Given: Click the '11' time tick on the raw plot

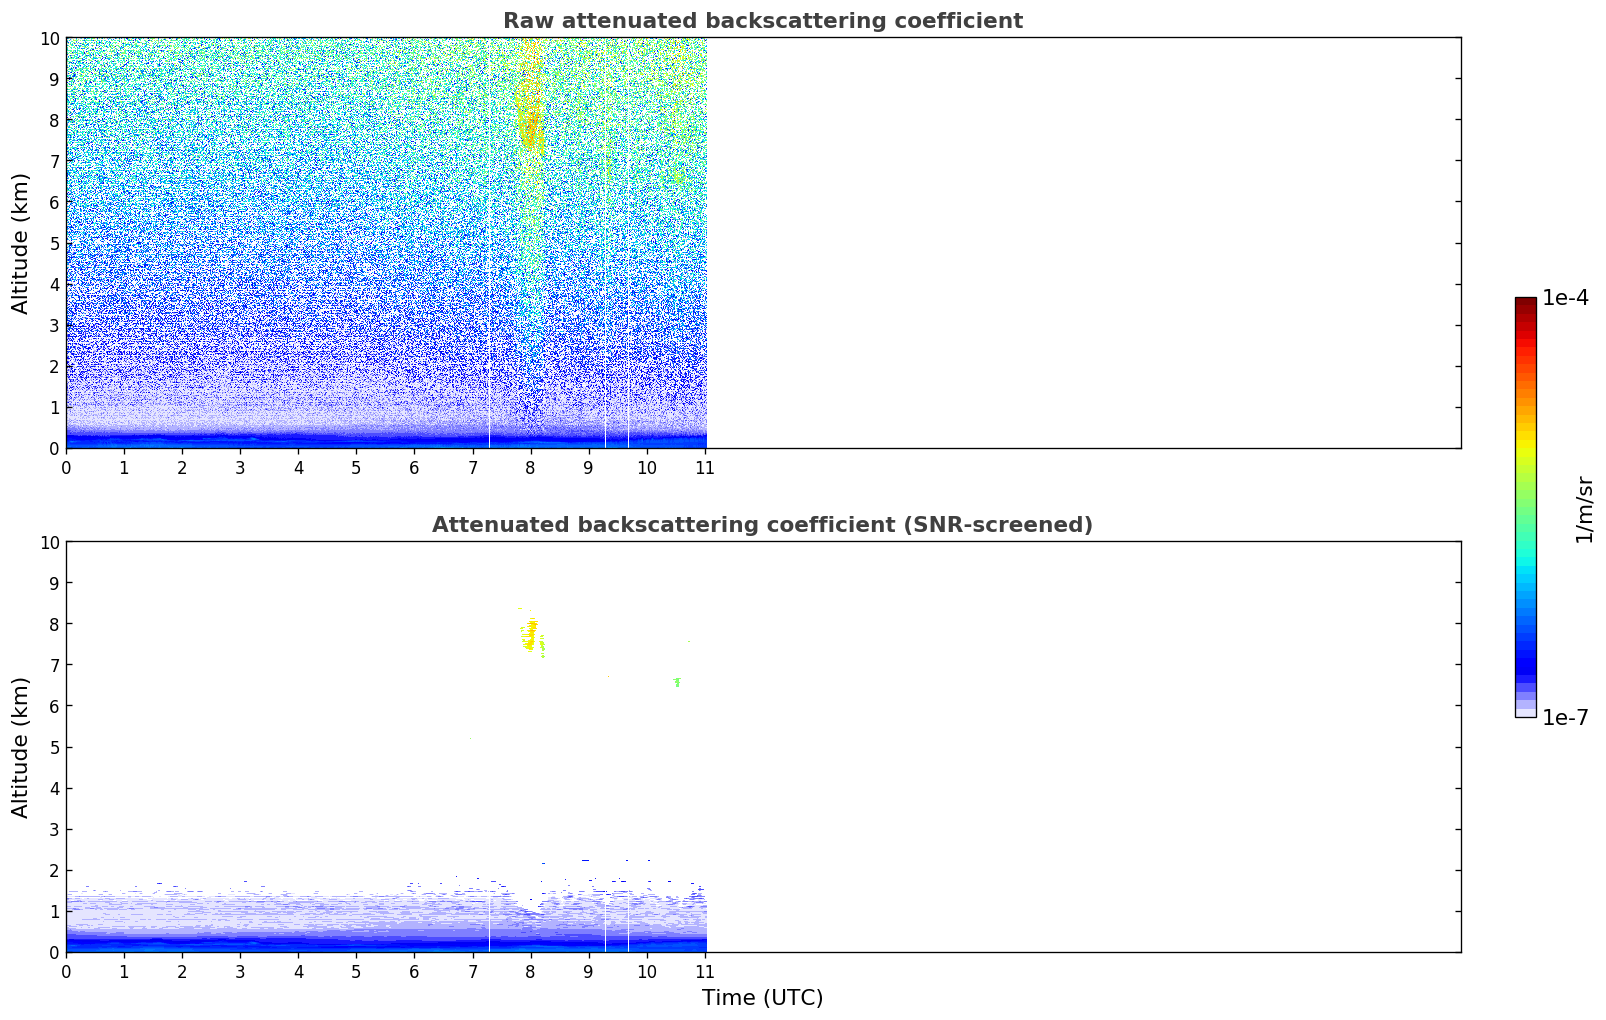Looking at the screenshot, I should (705, 467).
